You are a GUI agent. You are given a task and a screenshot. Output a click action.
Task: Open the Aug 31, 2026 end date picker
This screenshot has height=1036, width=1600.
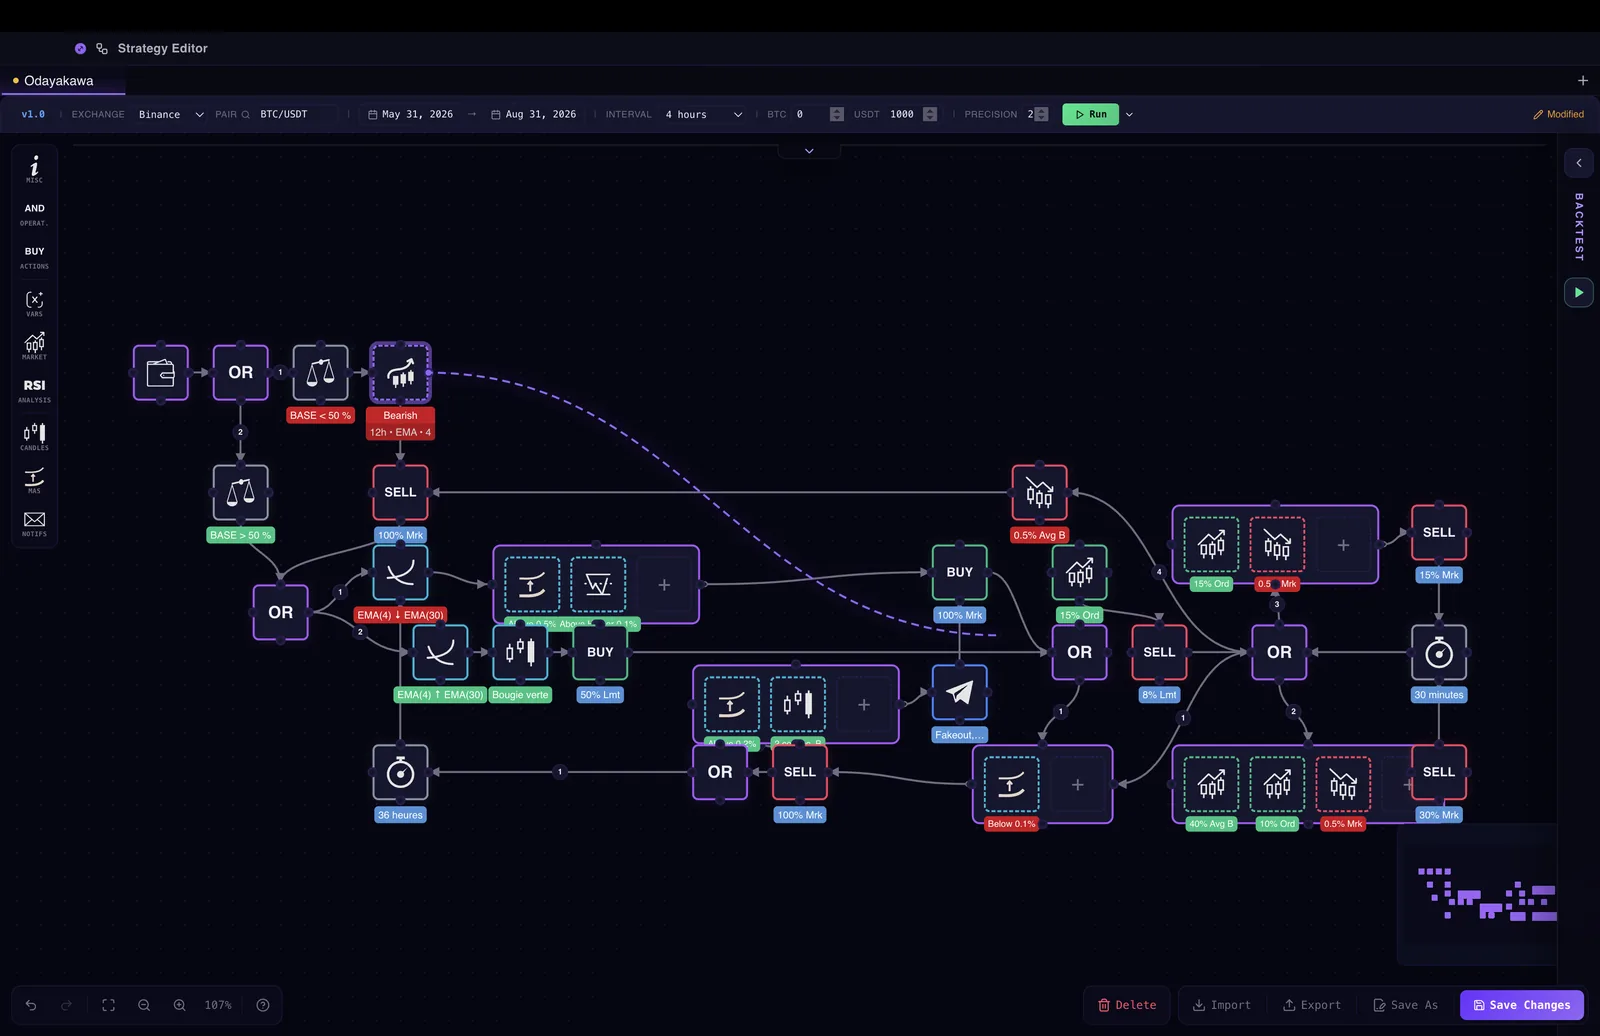point(533,114)
